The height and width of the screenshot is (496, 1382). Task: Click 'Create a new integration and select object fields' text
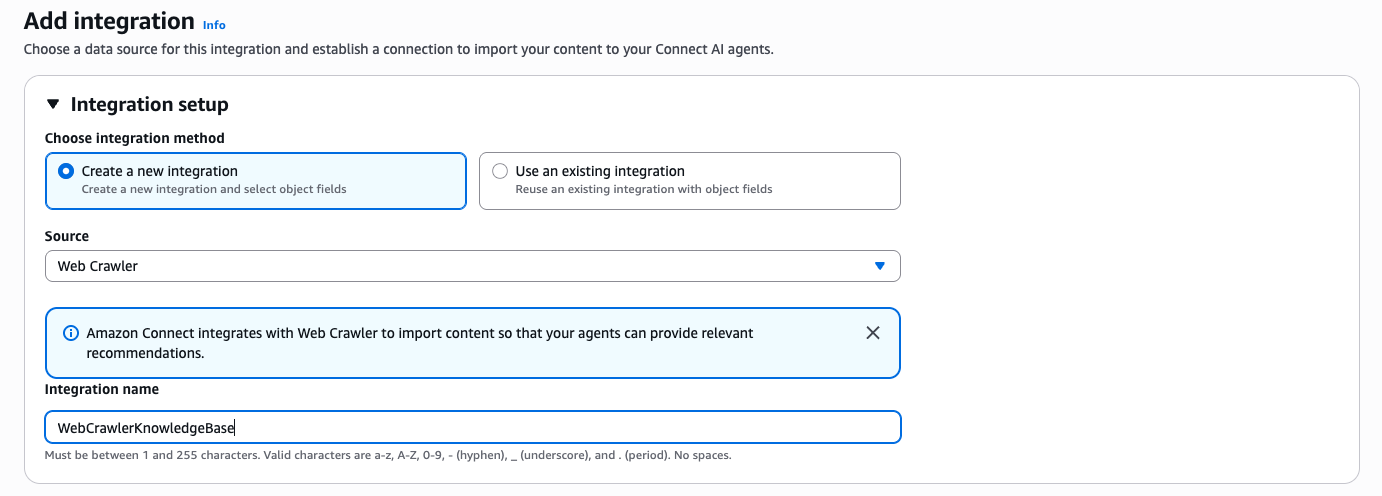pyautogui.click(x=214, y=189)
